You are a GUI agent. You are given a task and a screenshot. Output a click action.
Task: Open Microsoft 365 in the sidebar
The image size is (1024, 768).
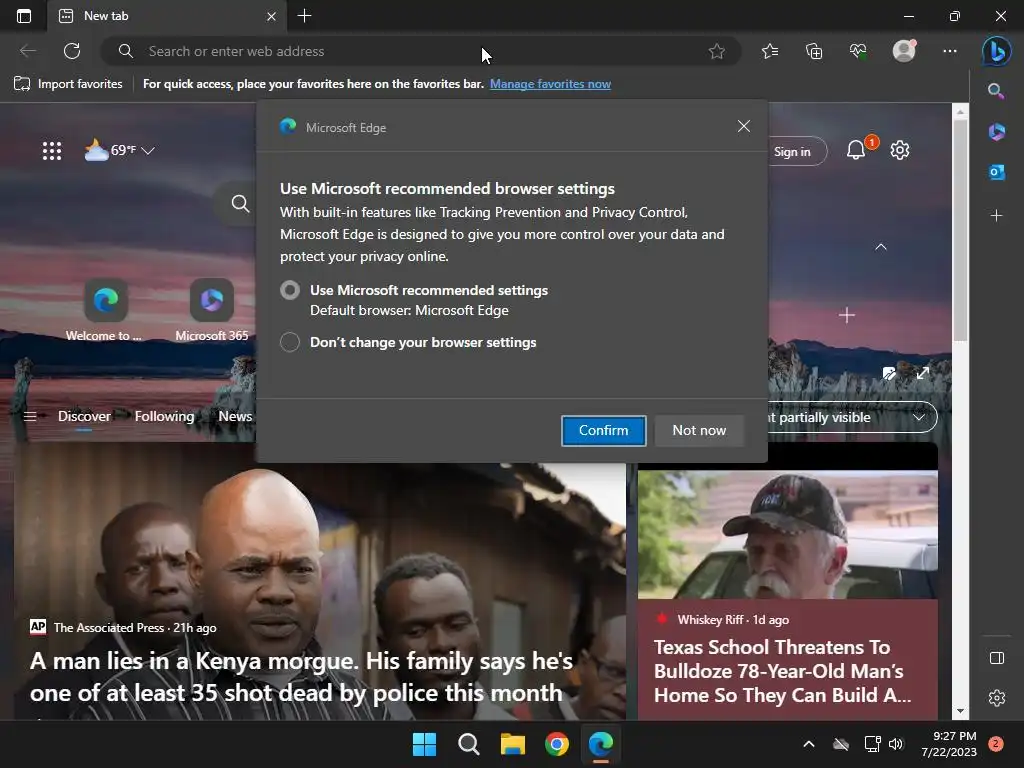pyautogui.click(x=997, y=131)
